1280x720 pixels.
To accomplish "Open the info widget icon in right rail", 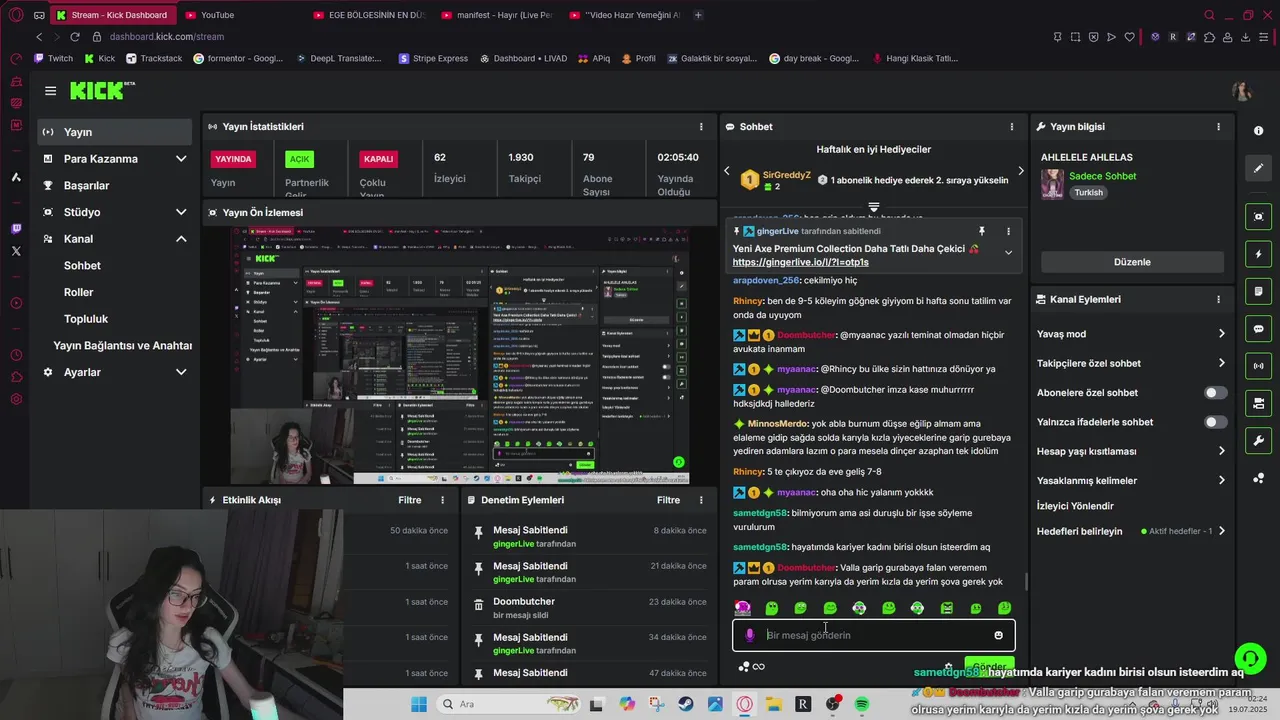I will pyautogui.click(x=1258, y=131).
